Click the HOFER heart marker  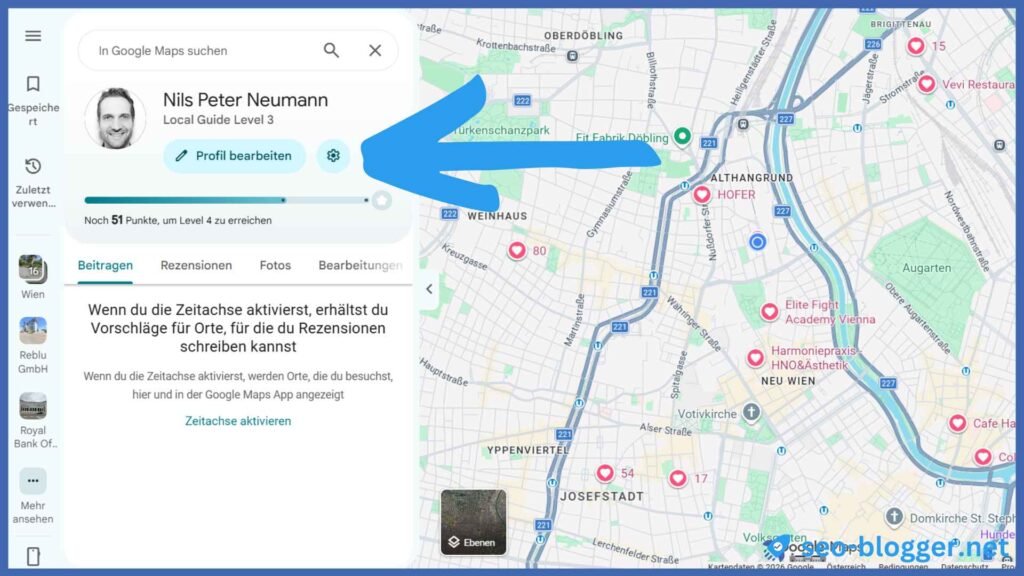[701, 195]
